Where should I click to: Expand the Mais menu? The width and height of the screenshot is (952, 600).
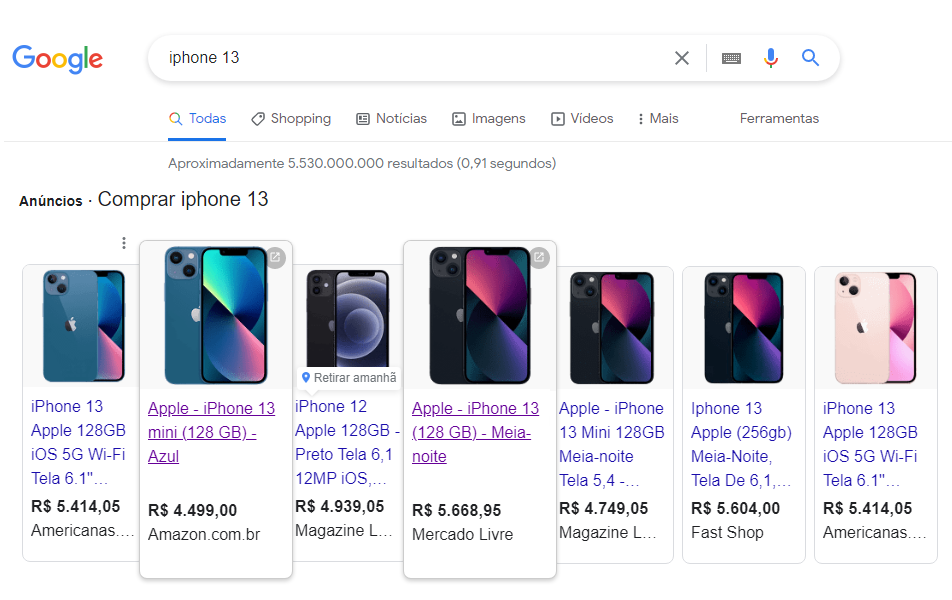658,118
